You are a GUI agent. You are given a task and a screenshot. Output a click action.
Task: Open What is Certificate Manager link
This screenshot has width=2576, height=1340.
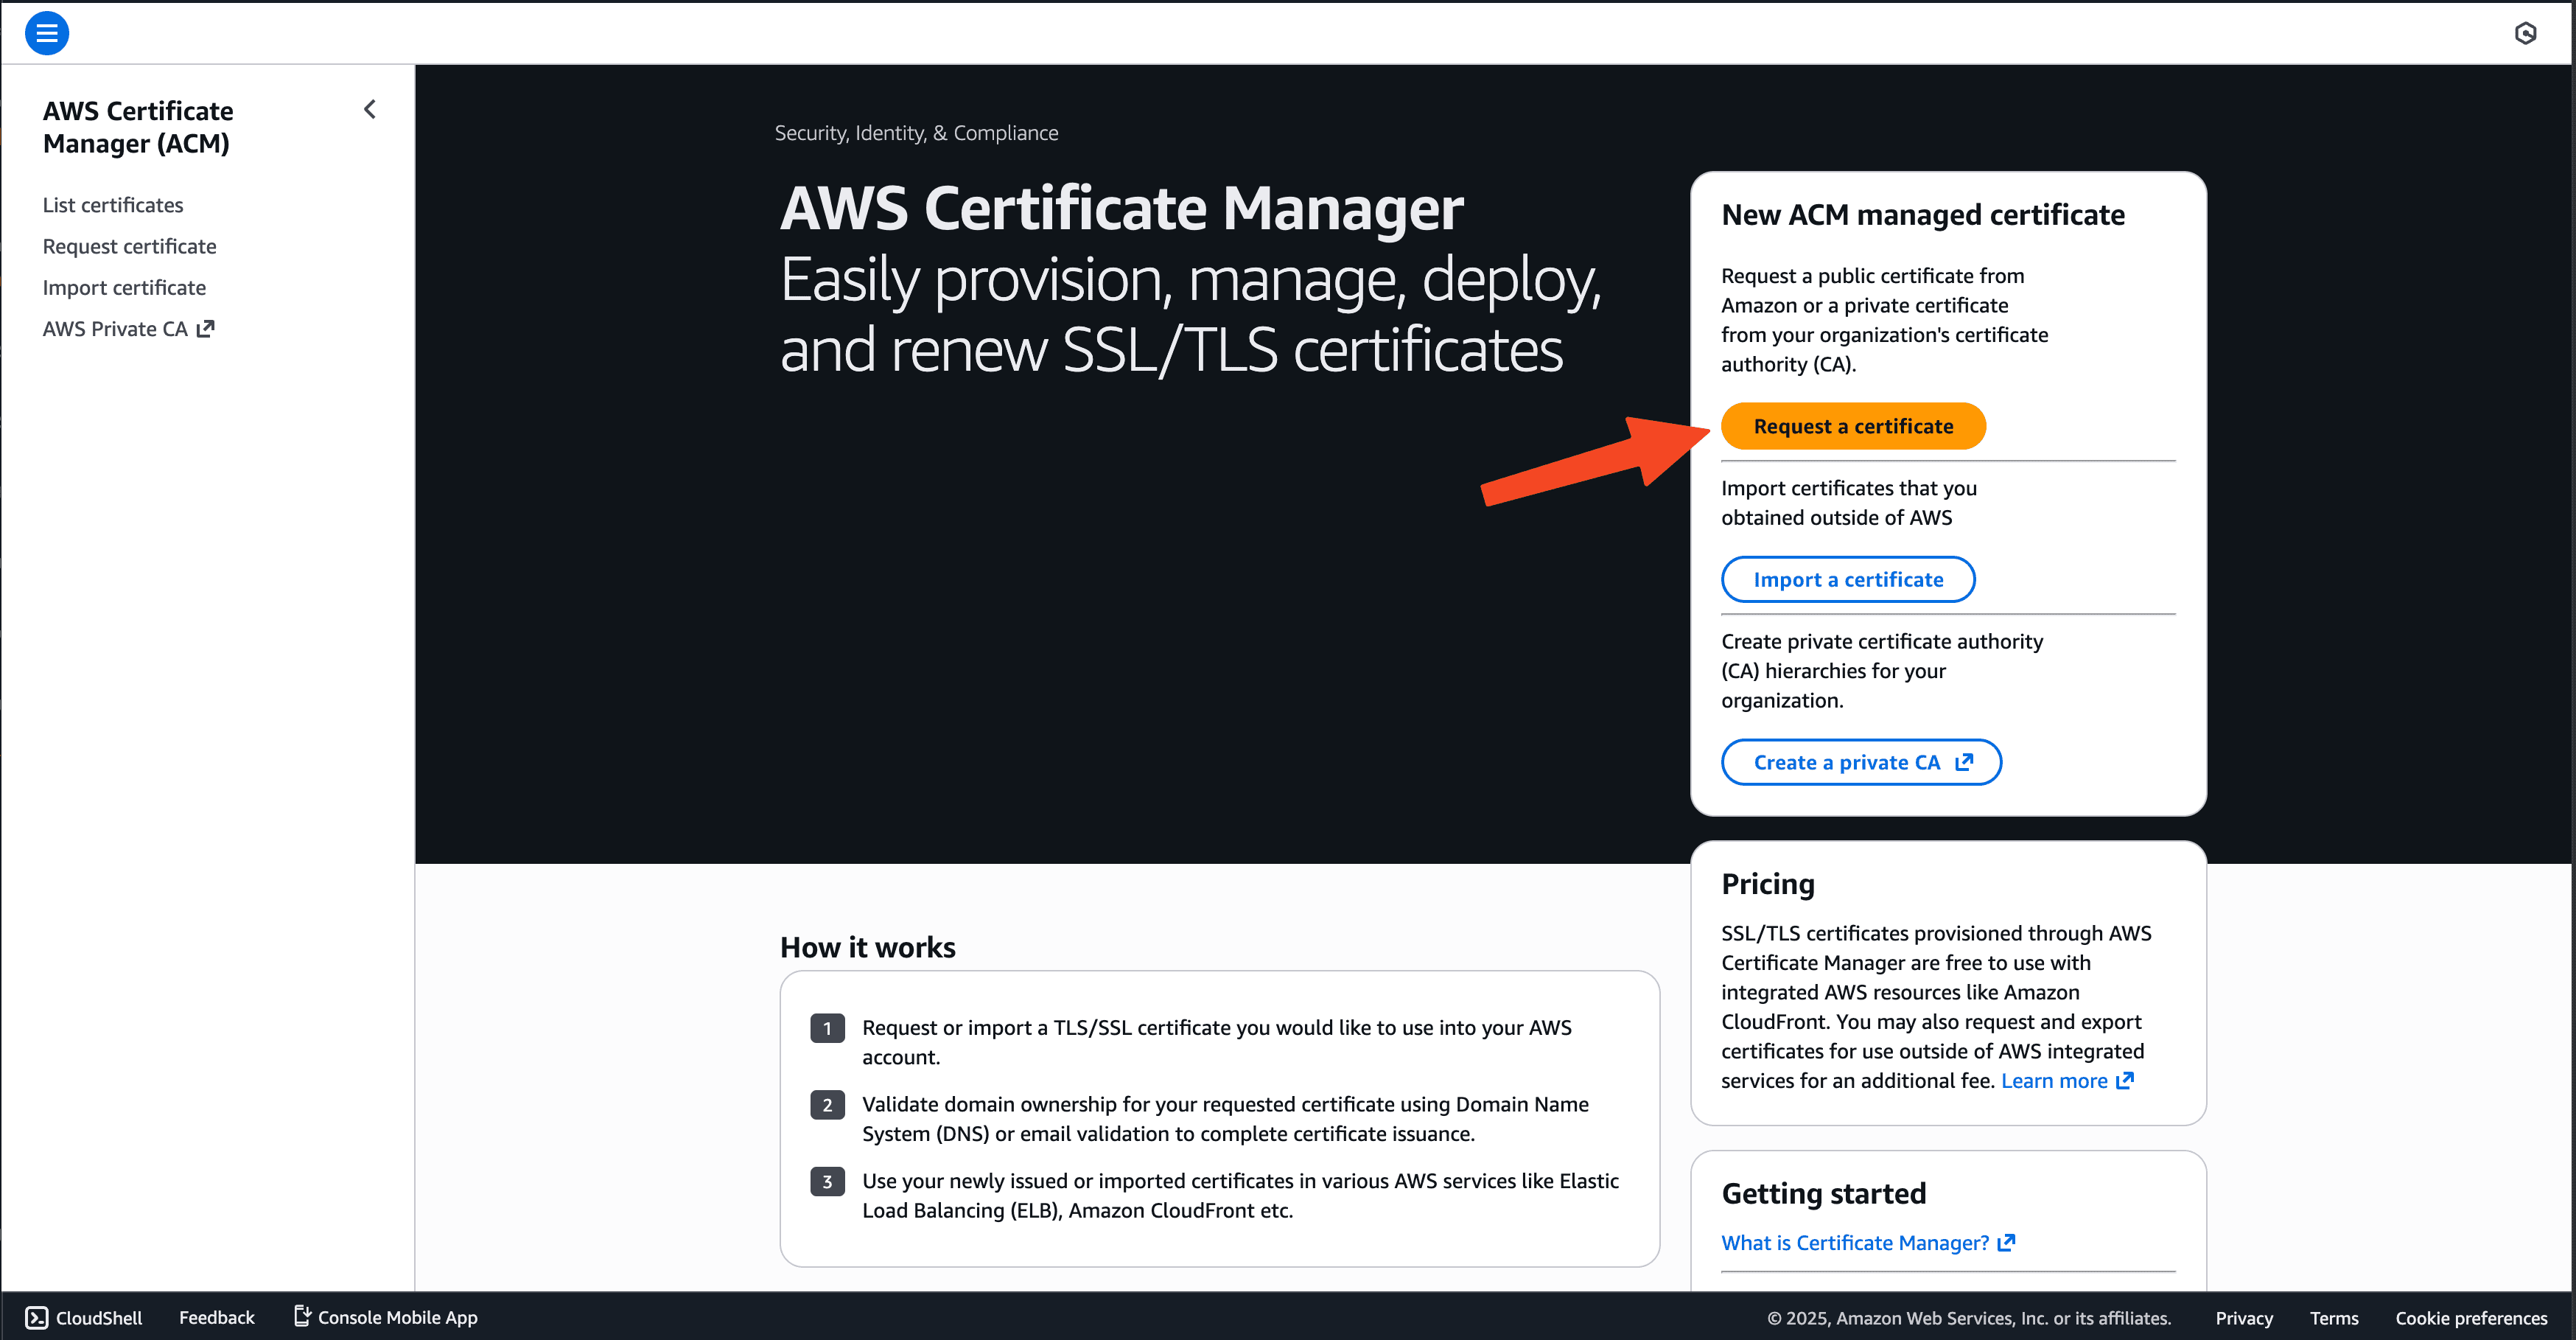pos(1855,1242)
